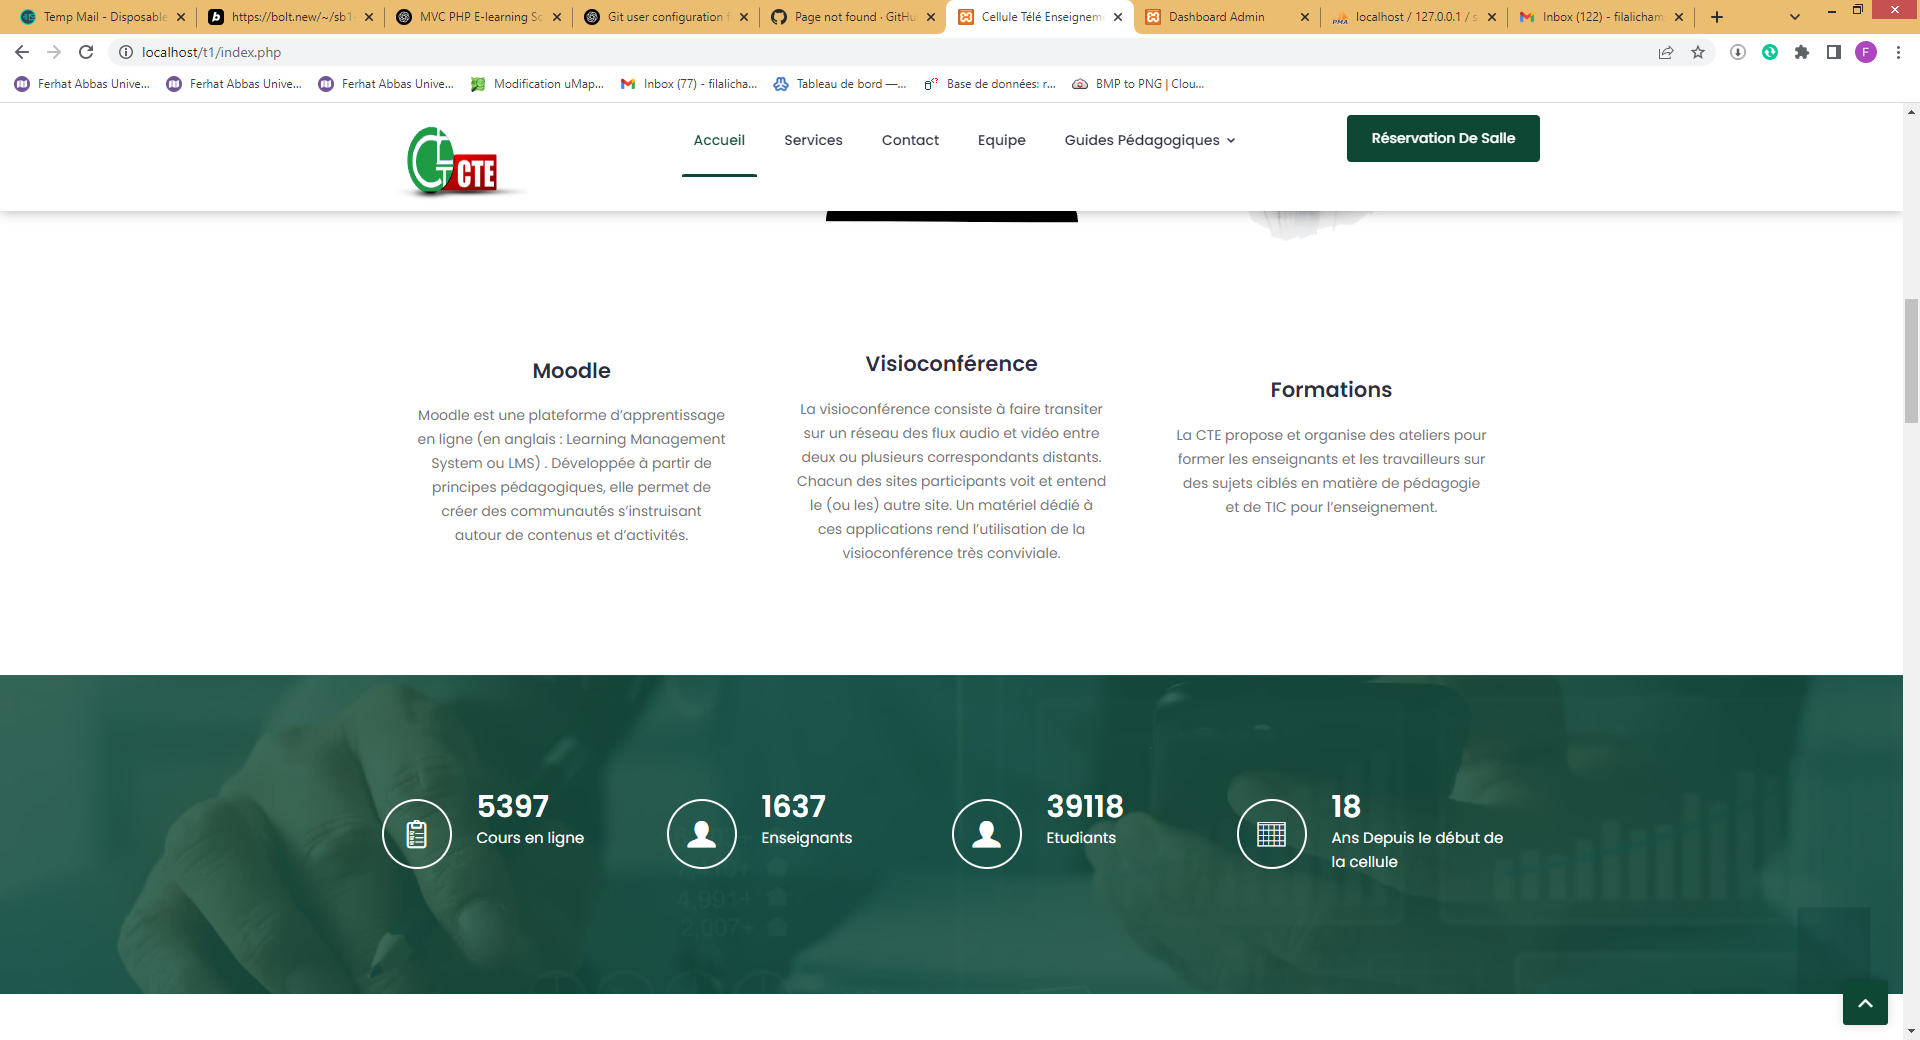The image size is (1920, 1040).
Task: Open the Tableau de bord bookmark
Action: click(x=840, y=84)
